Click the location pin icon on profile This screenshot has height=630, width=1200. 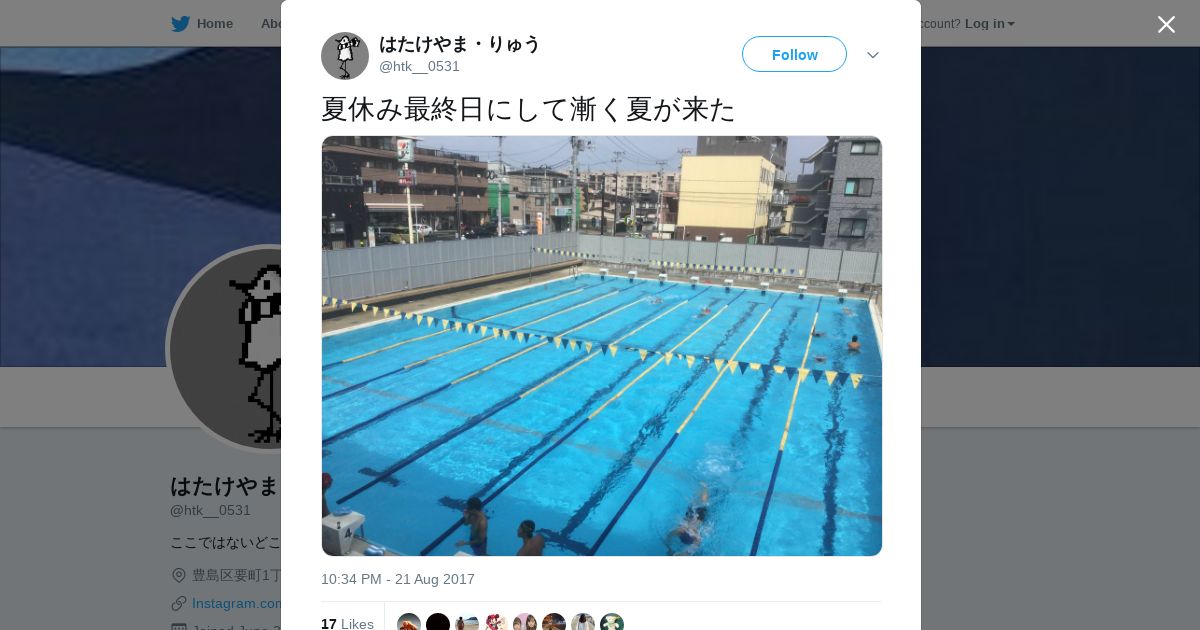[x=179, y=575]
